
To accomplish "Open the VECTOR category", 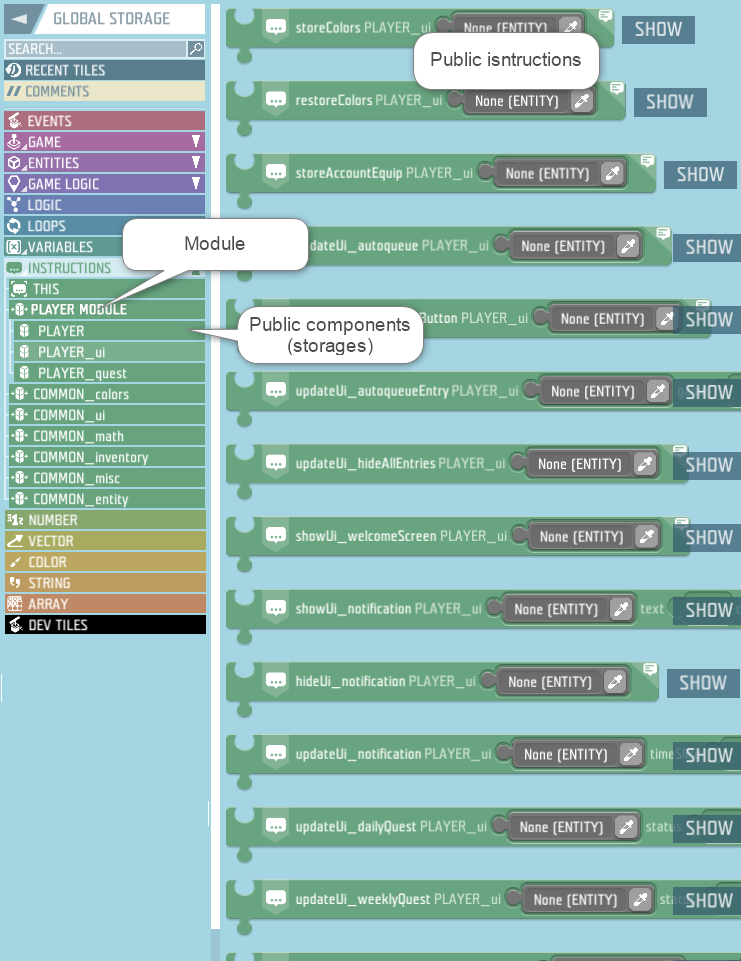I will tap(105, 541).
